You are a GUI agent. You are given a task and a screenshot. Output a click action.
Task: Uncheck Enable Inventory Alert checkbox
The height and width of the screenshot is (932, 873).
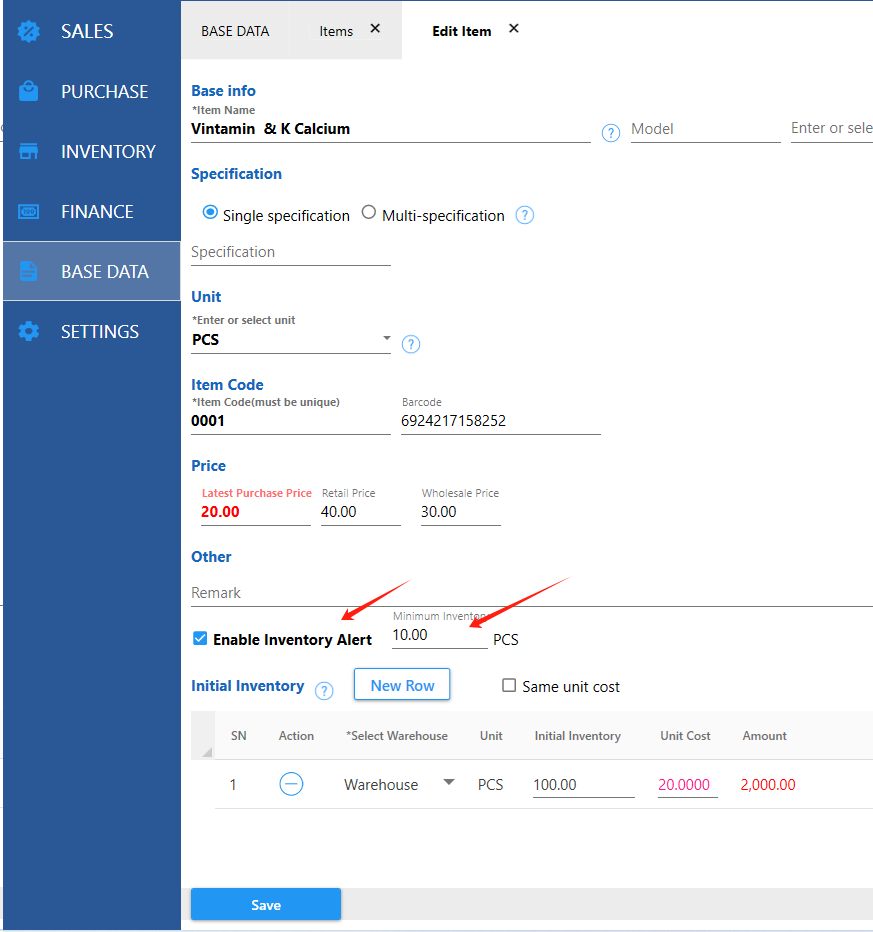(200, 638)
